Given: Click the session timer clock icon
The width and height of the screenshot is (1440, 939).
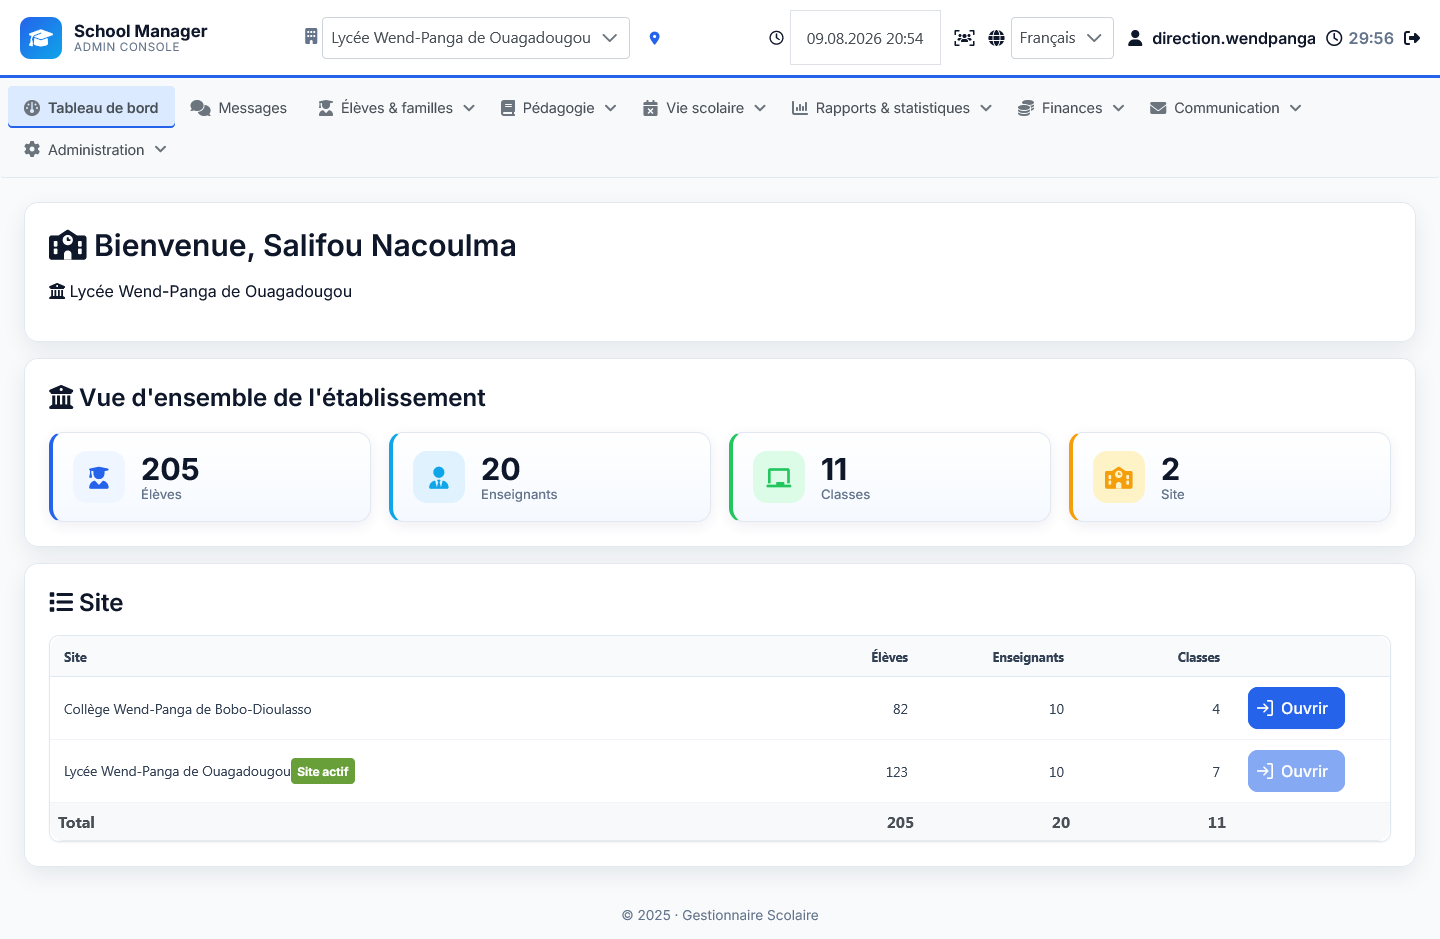Looking at the screenshot, I should (x=1334, y=38).
